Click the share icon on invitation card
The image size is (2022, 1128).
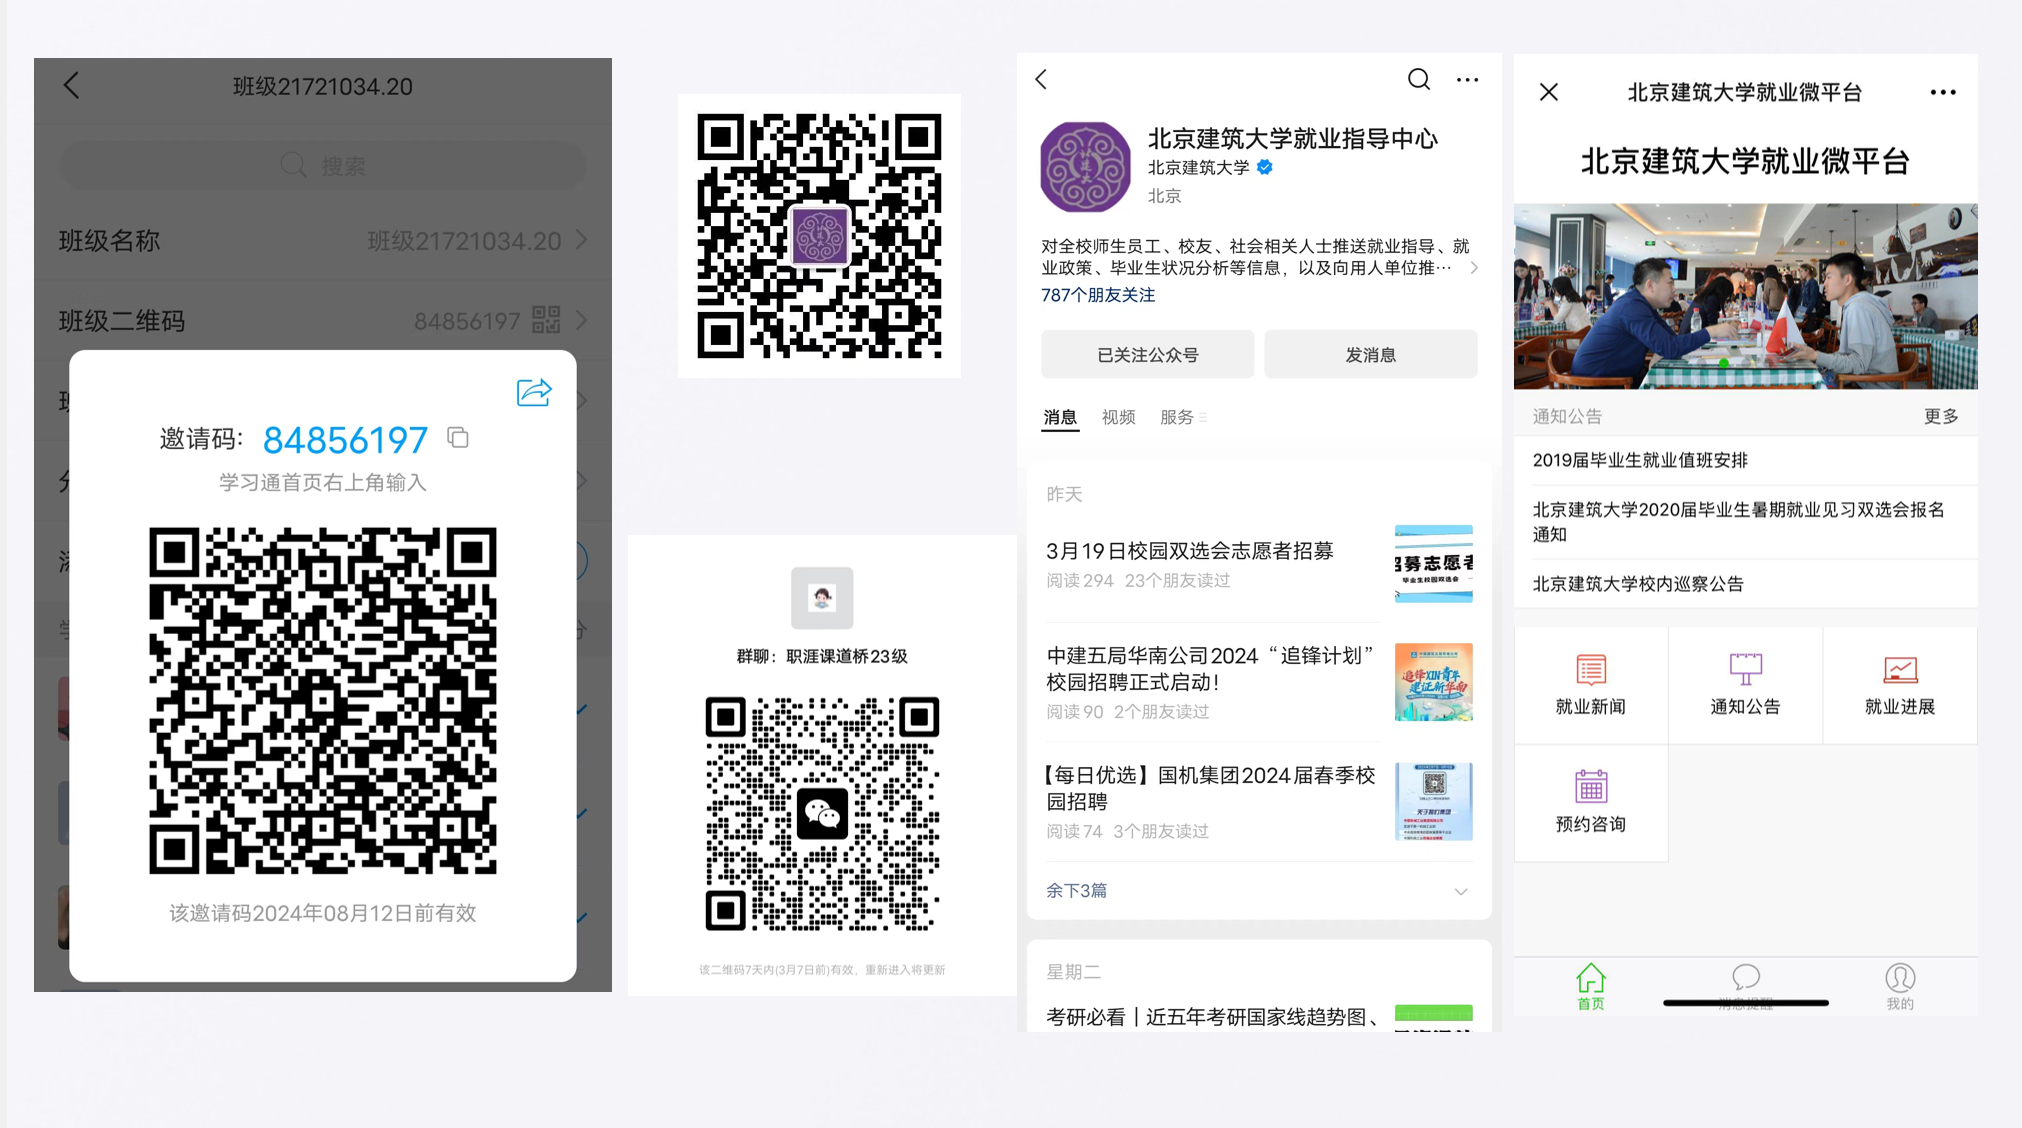tap(534, 392)
